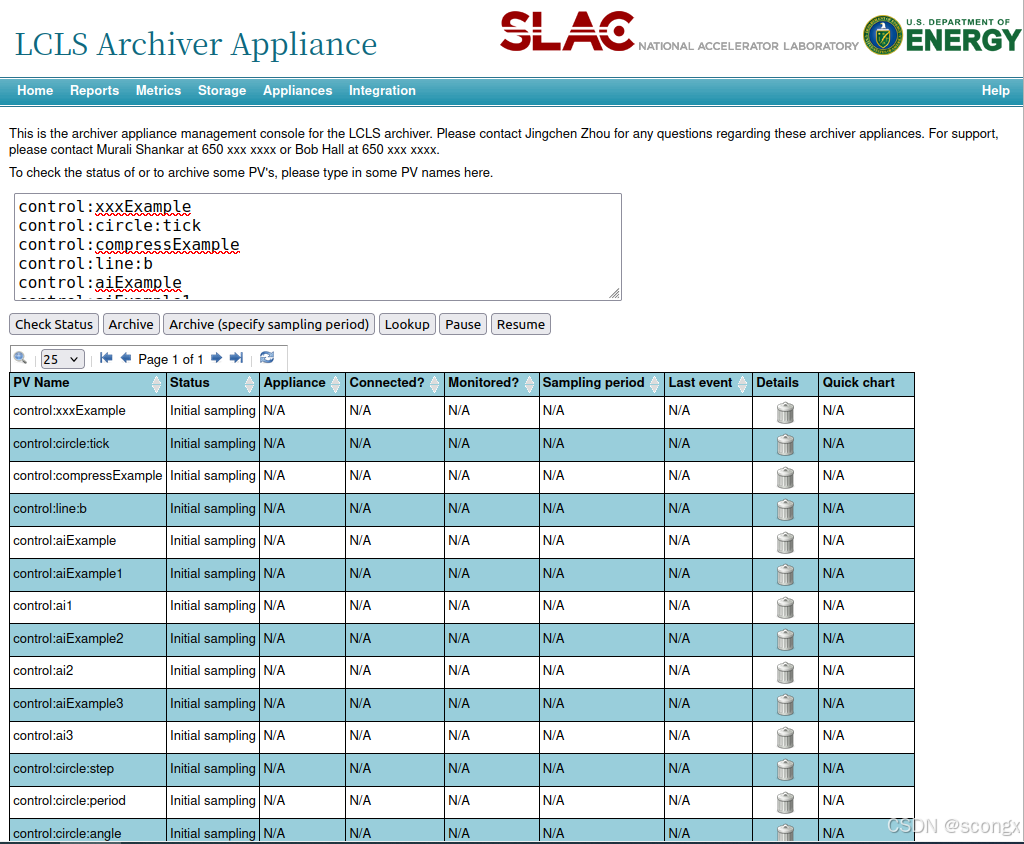Refresh the PV table with the refresh icon
Image resolution: width=1024 pixels, height=844 pixels.
[266, 357]
